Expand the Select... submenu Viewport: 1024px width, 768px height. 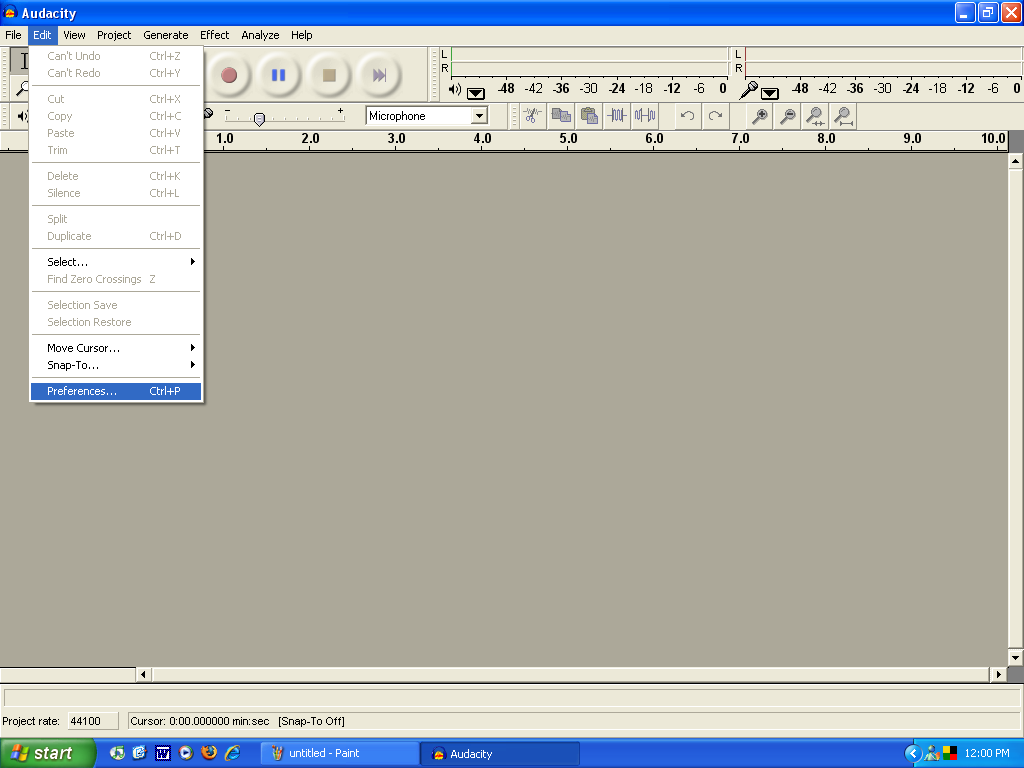(x=116, y=262)
